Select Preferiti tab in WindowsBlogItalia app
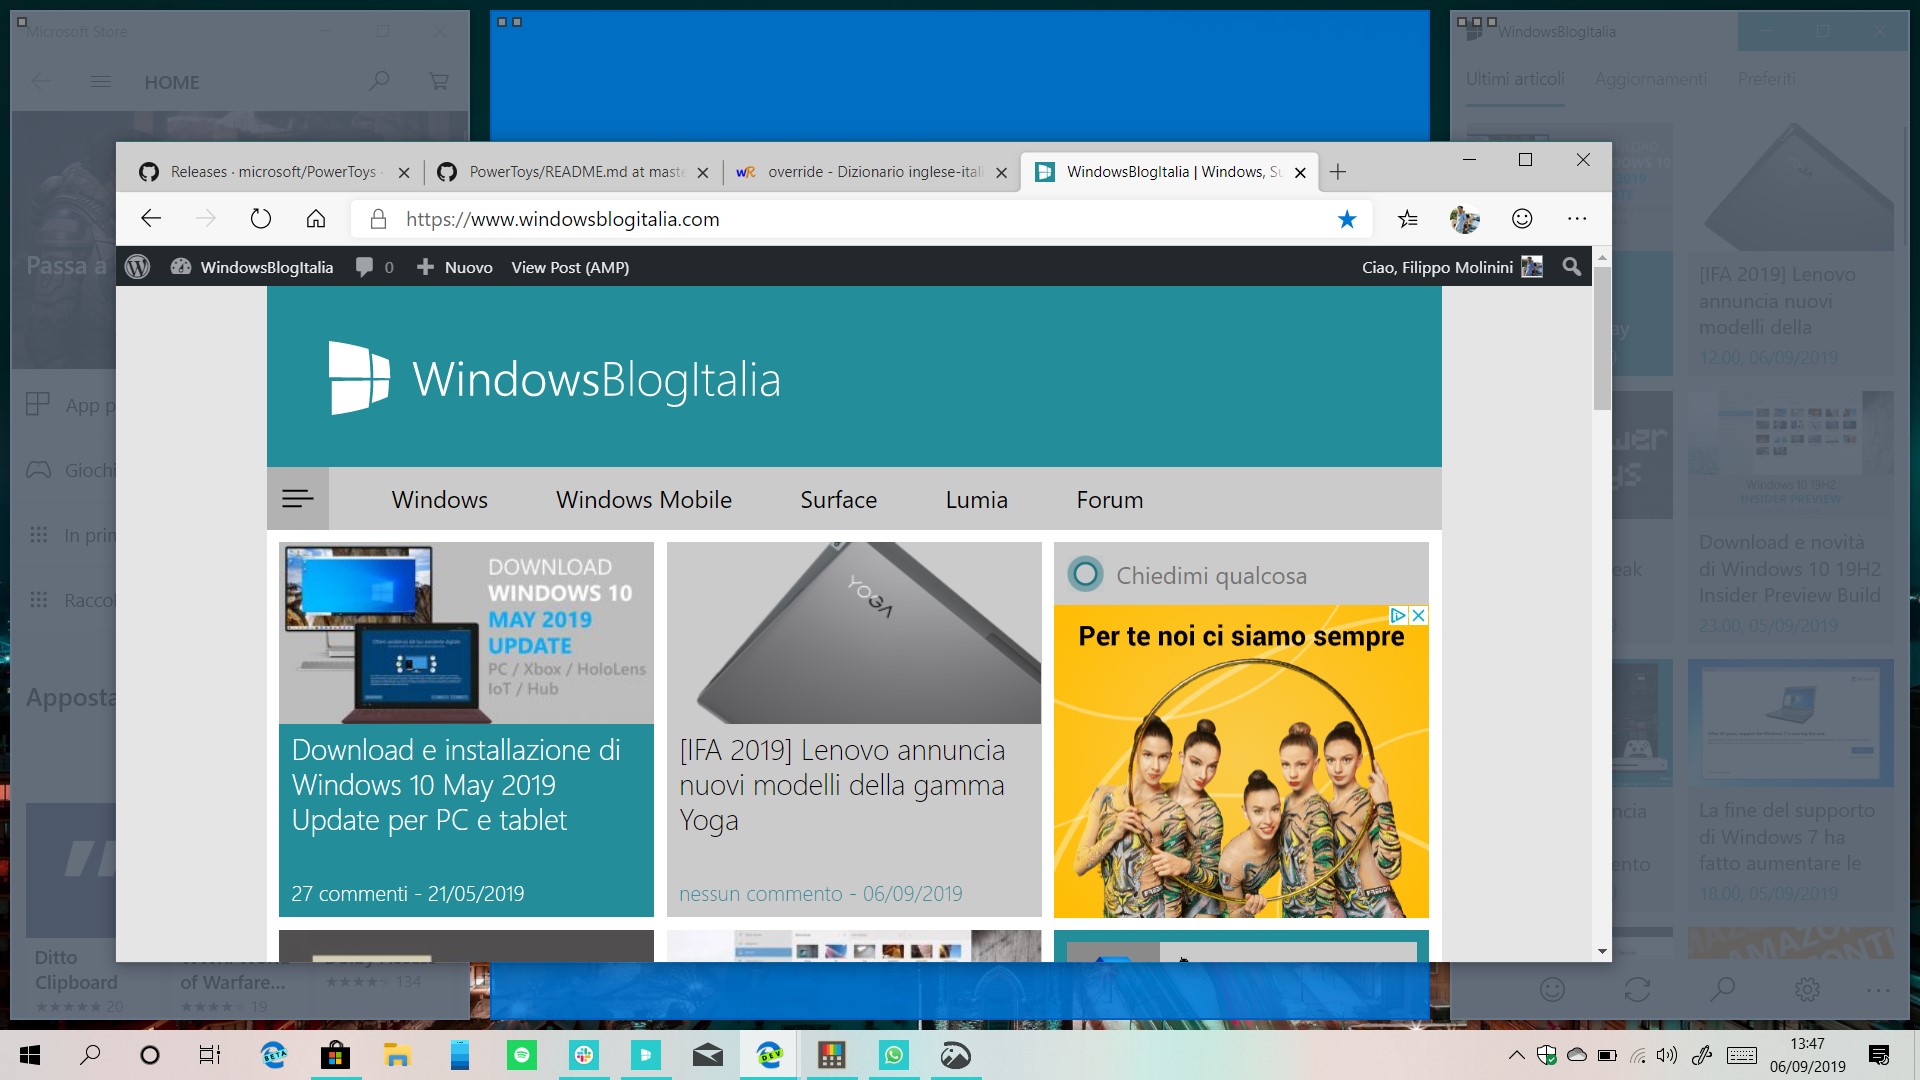 point(1767,79)
